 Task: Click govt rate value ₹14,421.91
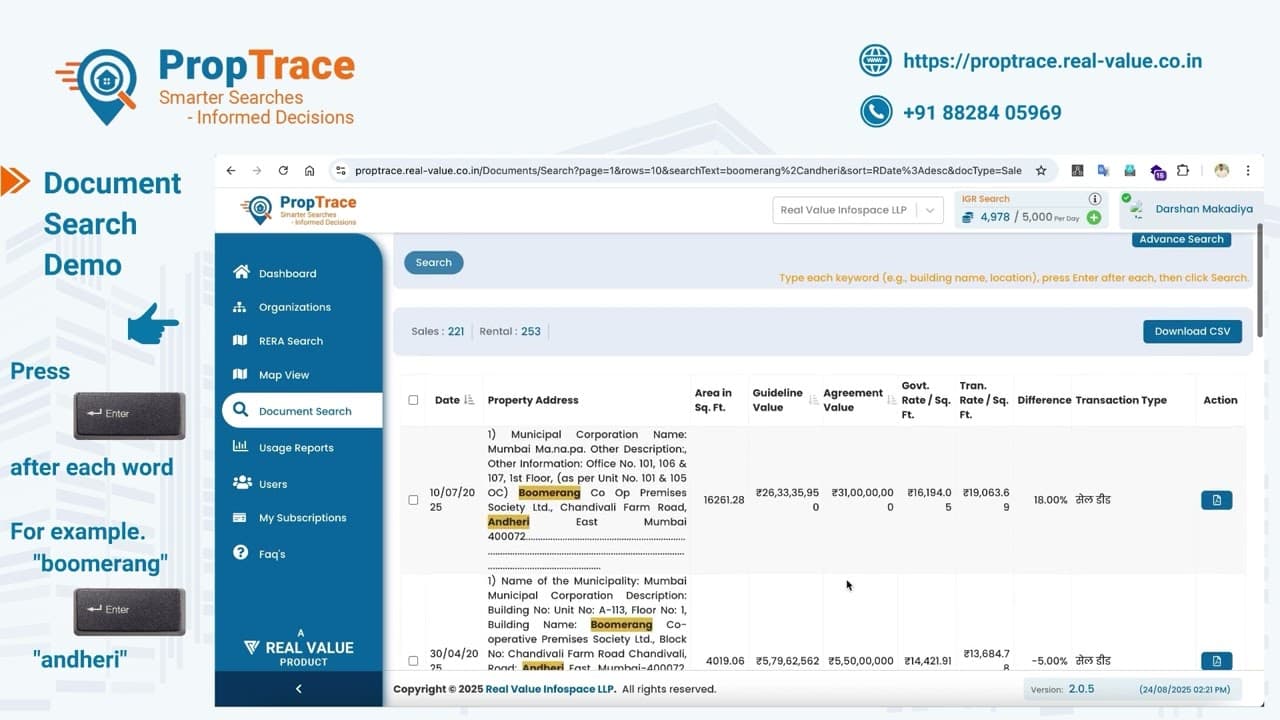pos(930,661)
